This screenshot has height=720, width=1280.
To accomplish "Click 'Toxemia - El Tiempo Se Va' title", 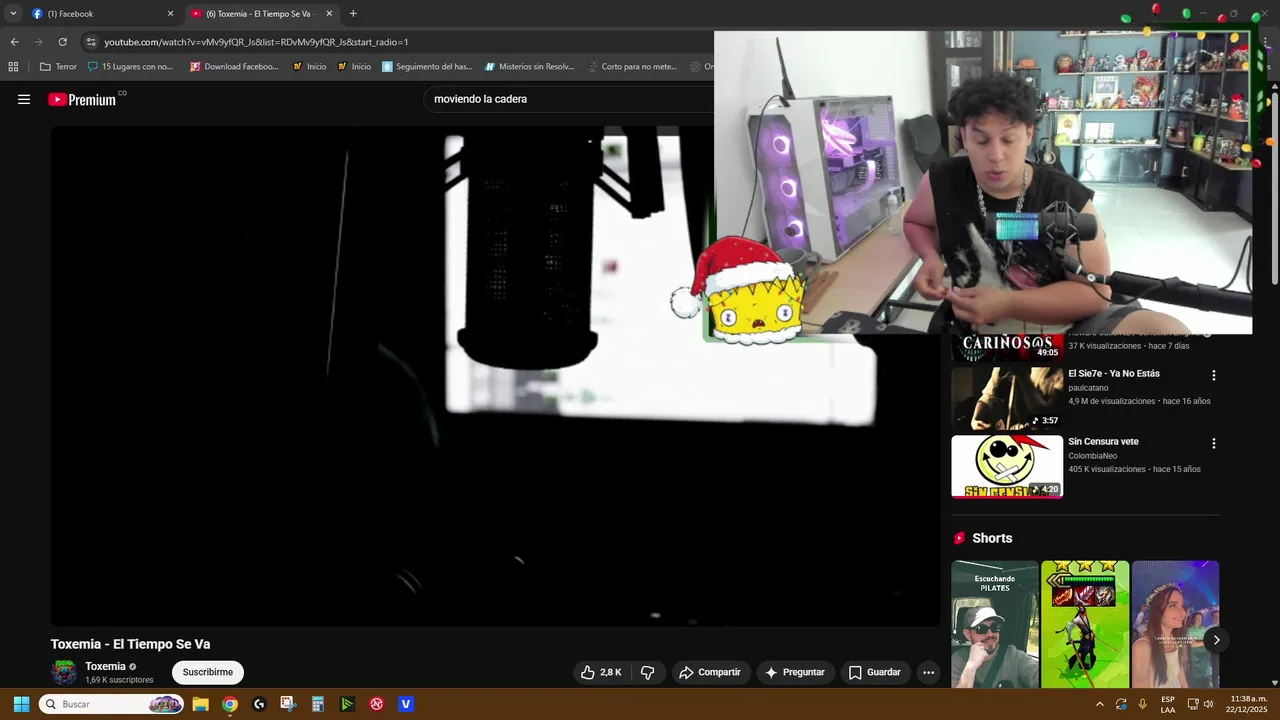I will coord(130,644).
